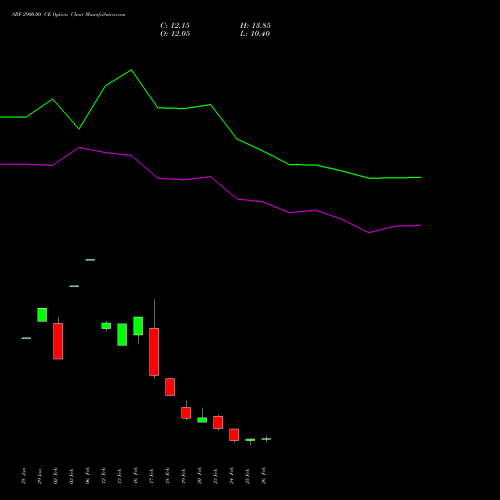Click the tall red candlestick with long upper wick
500x500 pixels.
click(154, 352)
